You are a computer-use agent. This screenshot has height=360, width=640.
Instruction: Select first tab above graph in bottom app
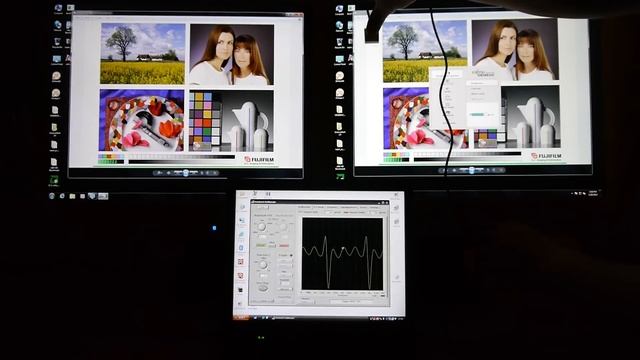coord(304,207)
